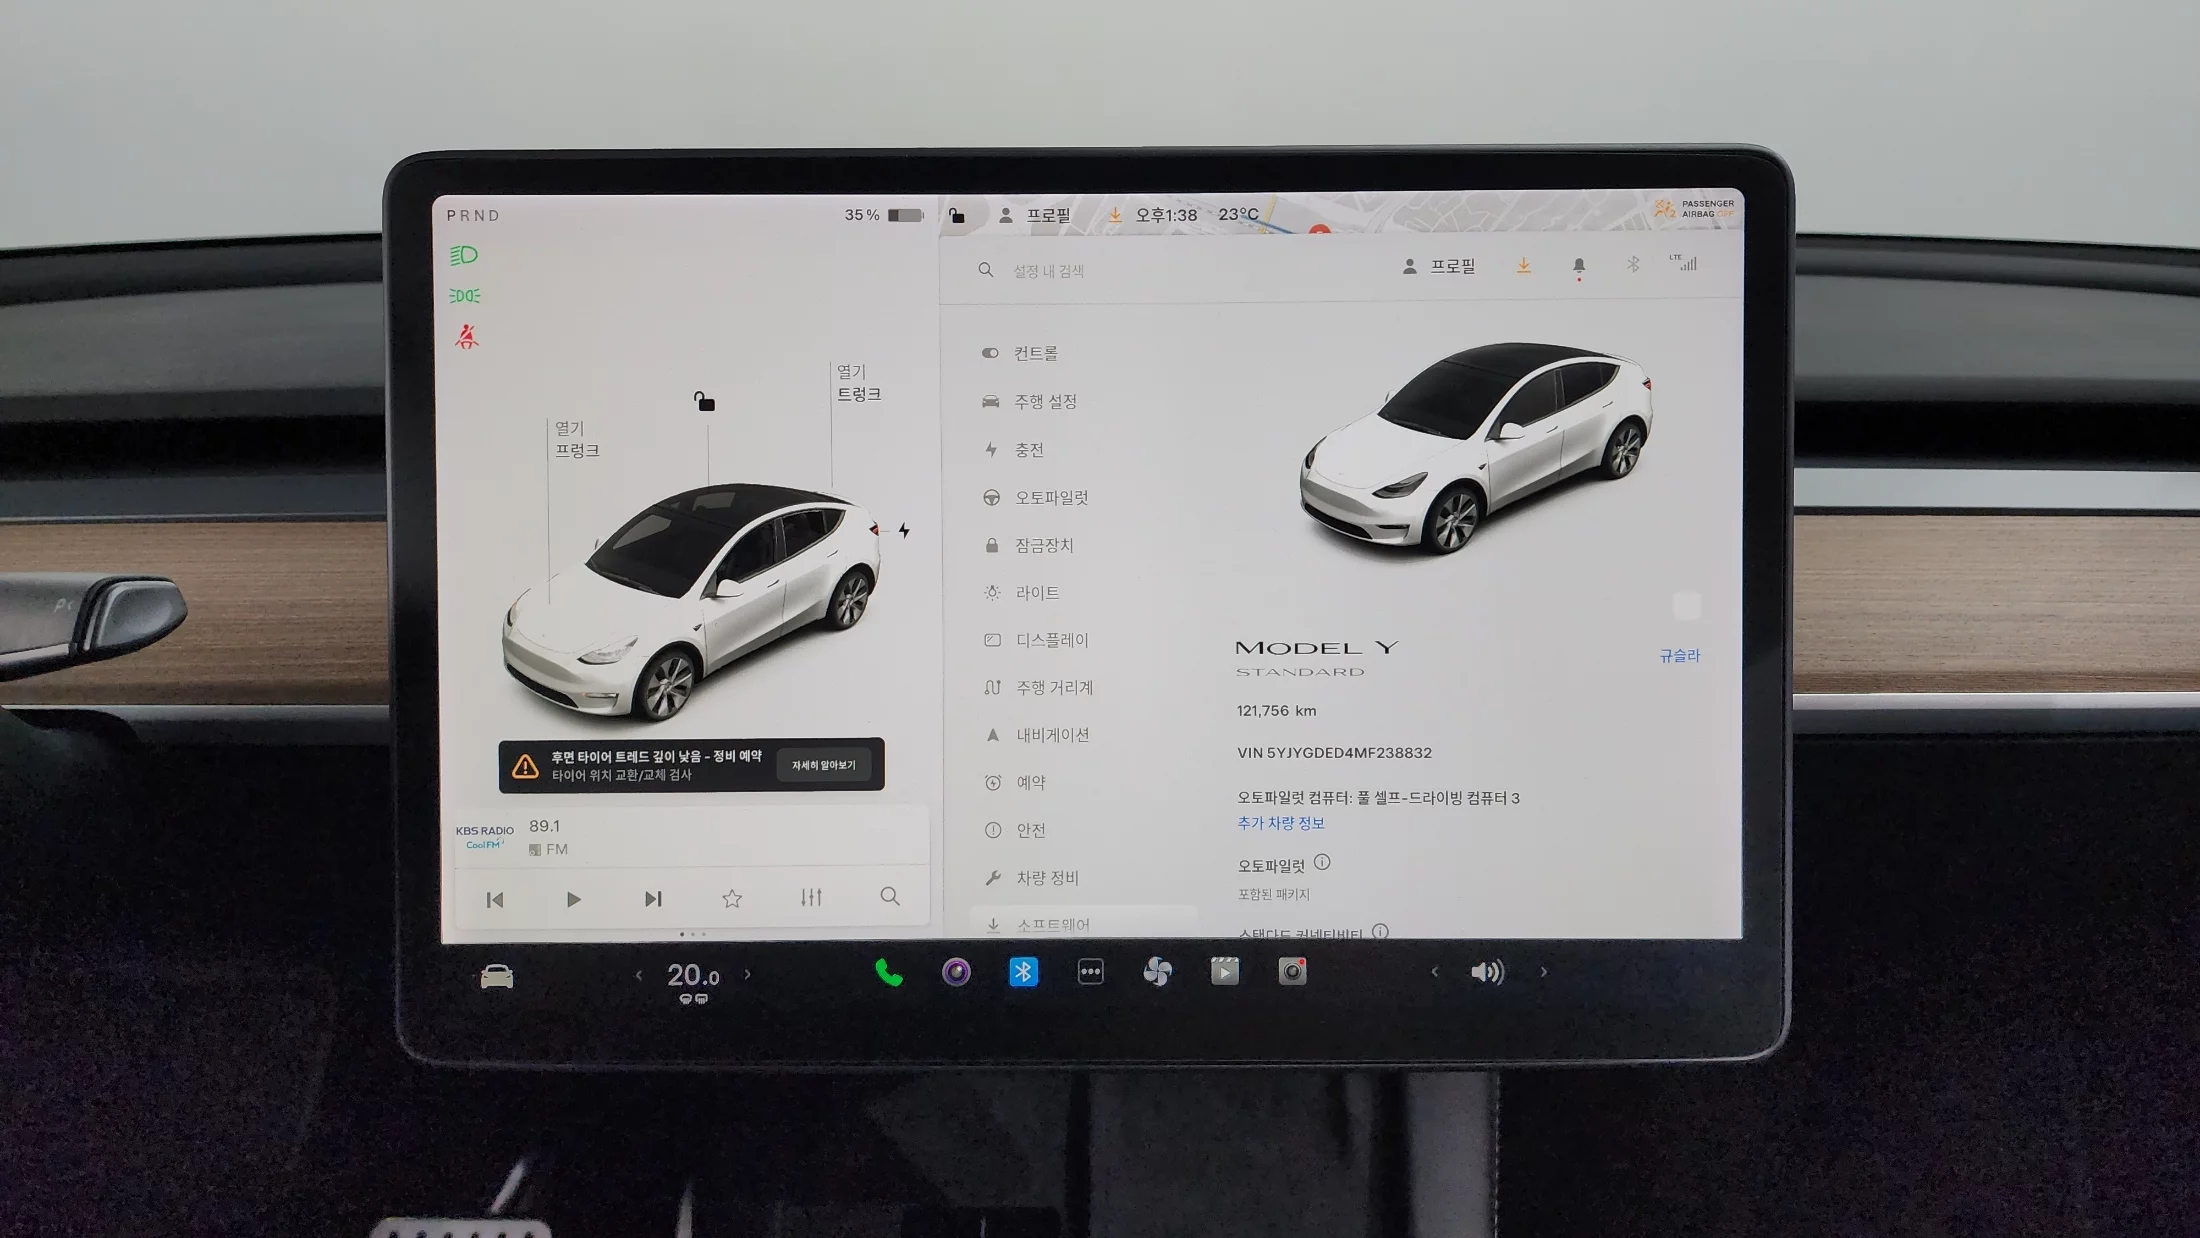Viewport: 2200px width, 1238px height.
Task: Open the audio equalizer sliders
Action: click(x=811, y=898)
